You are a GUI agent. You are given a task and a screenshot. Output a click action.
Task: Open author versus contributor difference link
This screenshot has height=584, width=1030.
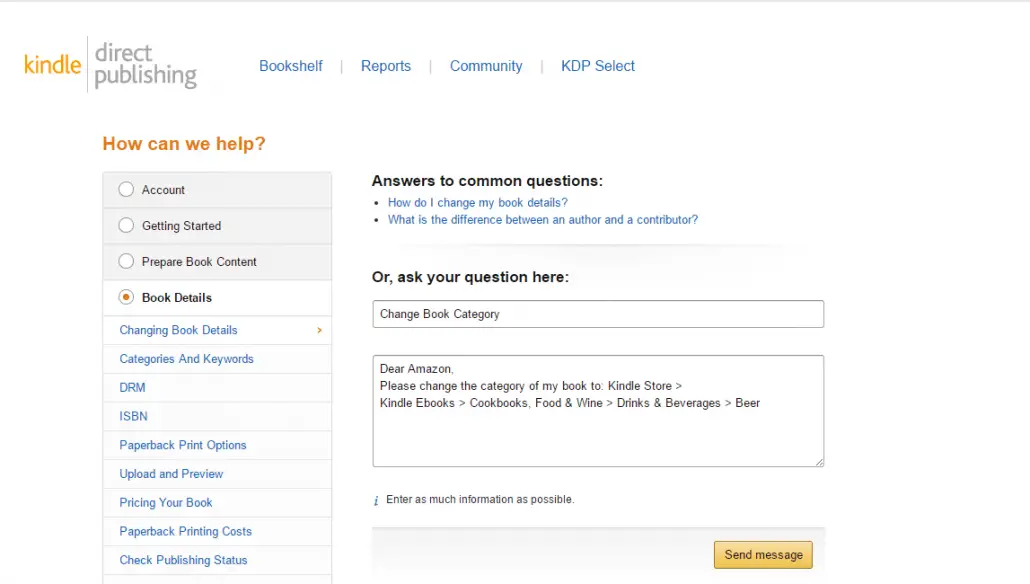click(543, 219)
